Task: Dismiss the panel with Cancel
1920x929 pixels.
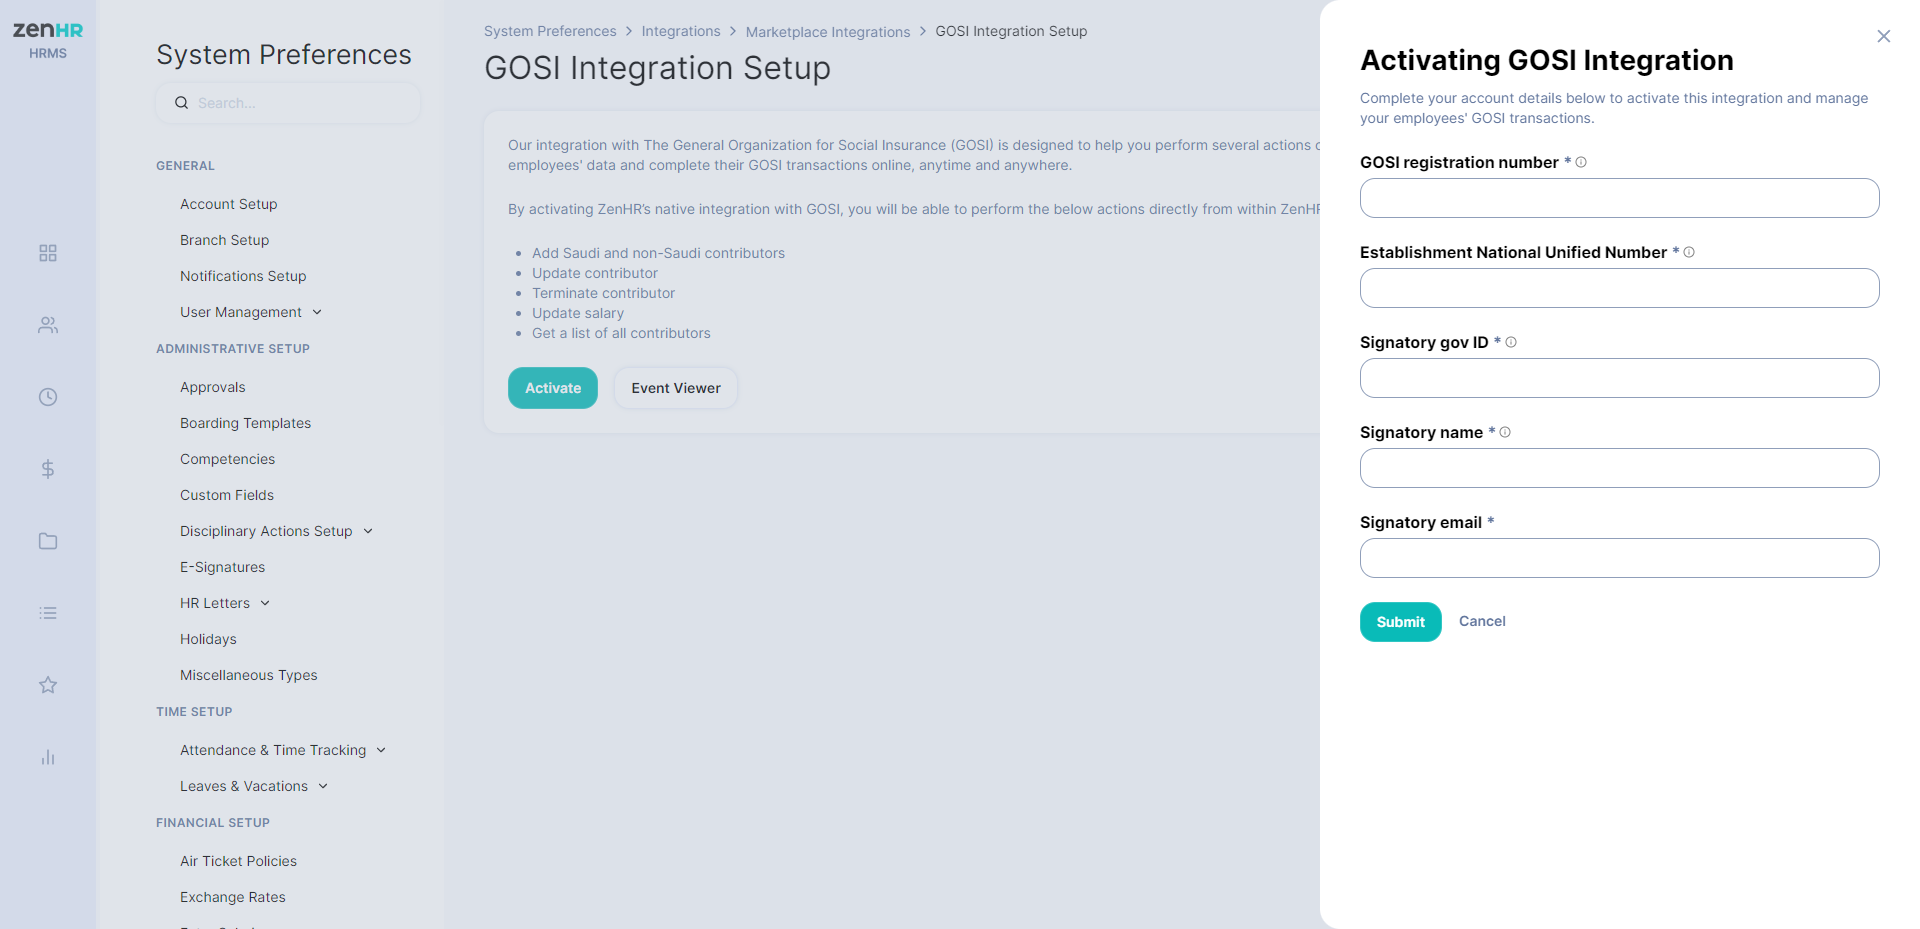Action: (1482, 621)
